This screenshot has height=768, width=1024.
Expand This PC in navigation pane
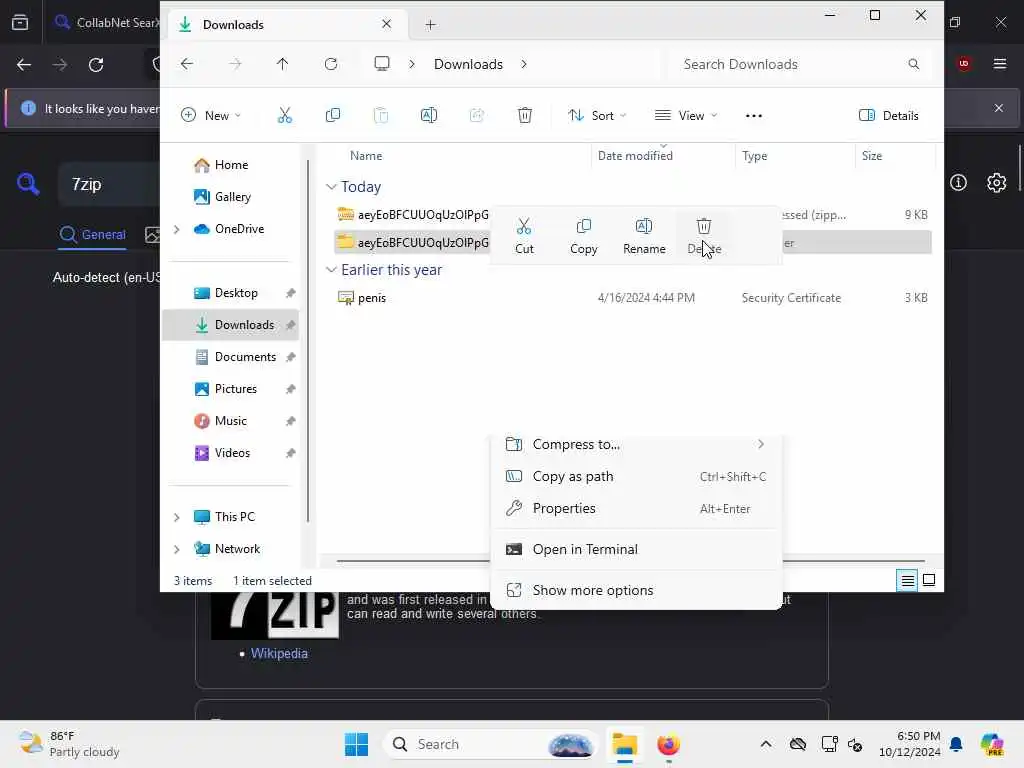tap(176, 517)
